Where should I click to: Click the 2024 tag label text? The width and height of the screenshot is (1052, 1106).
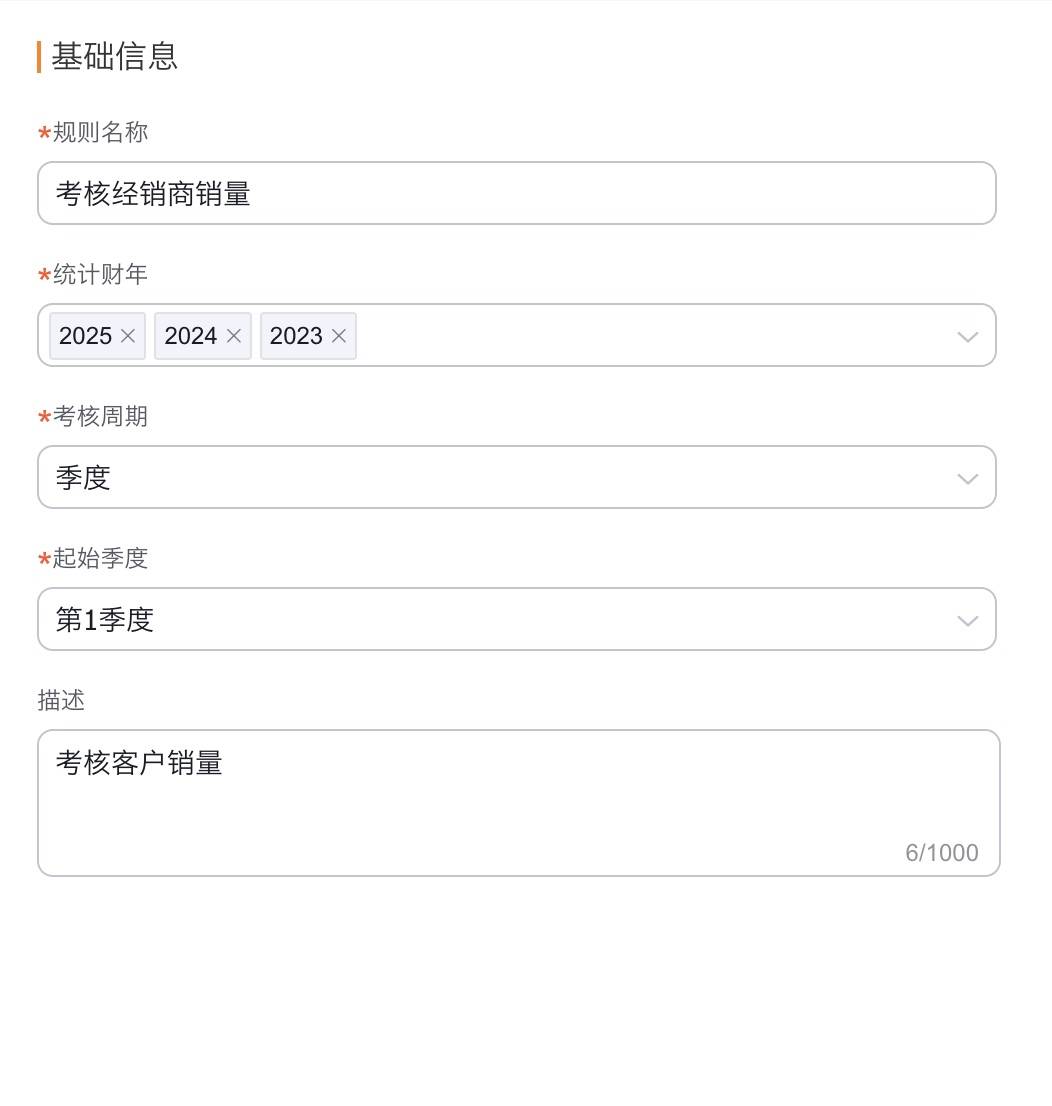(191, 336)
